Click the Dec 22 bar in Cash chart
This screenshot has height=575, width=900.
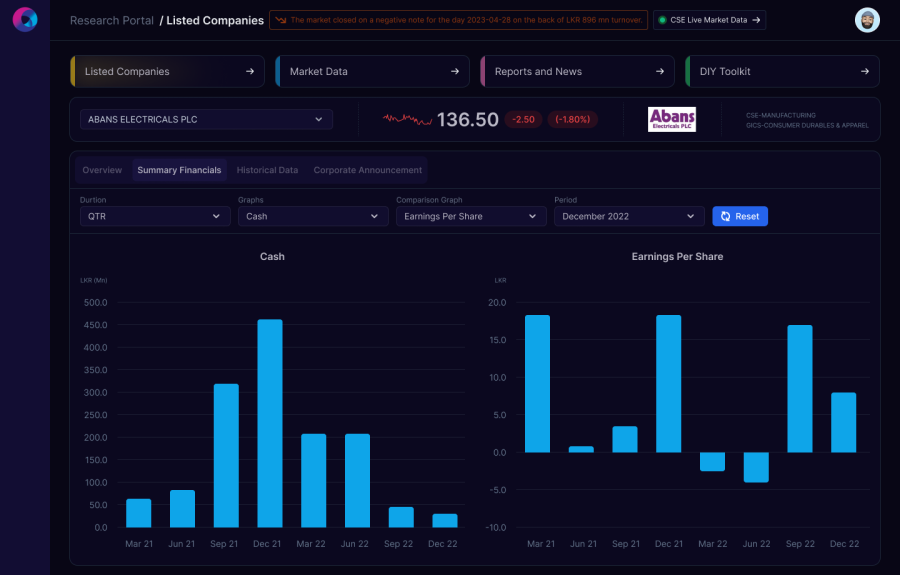445,520
